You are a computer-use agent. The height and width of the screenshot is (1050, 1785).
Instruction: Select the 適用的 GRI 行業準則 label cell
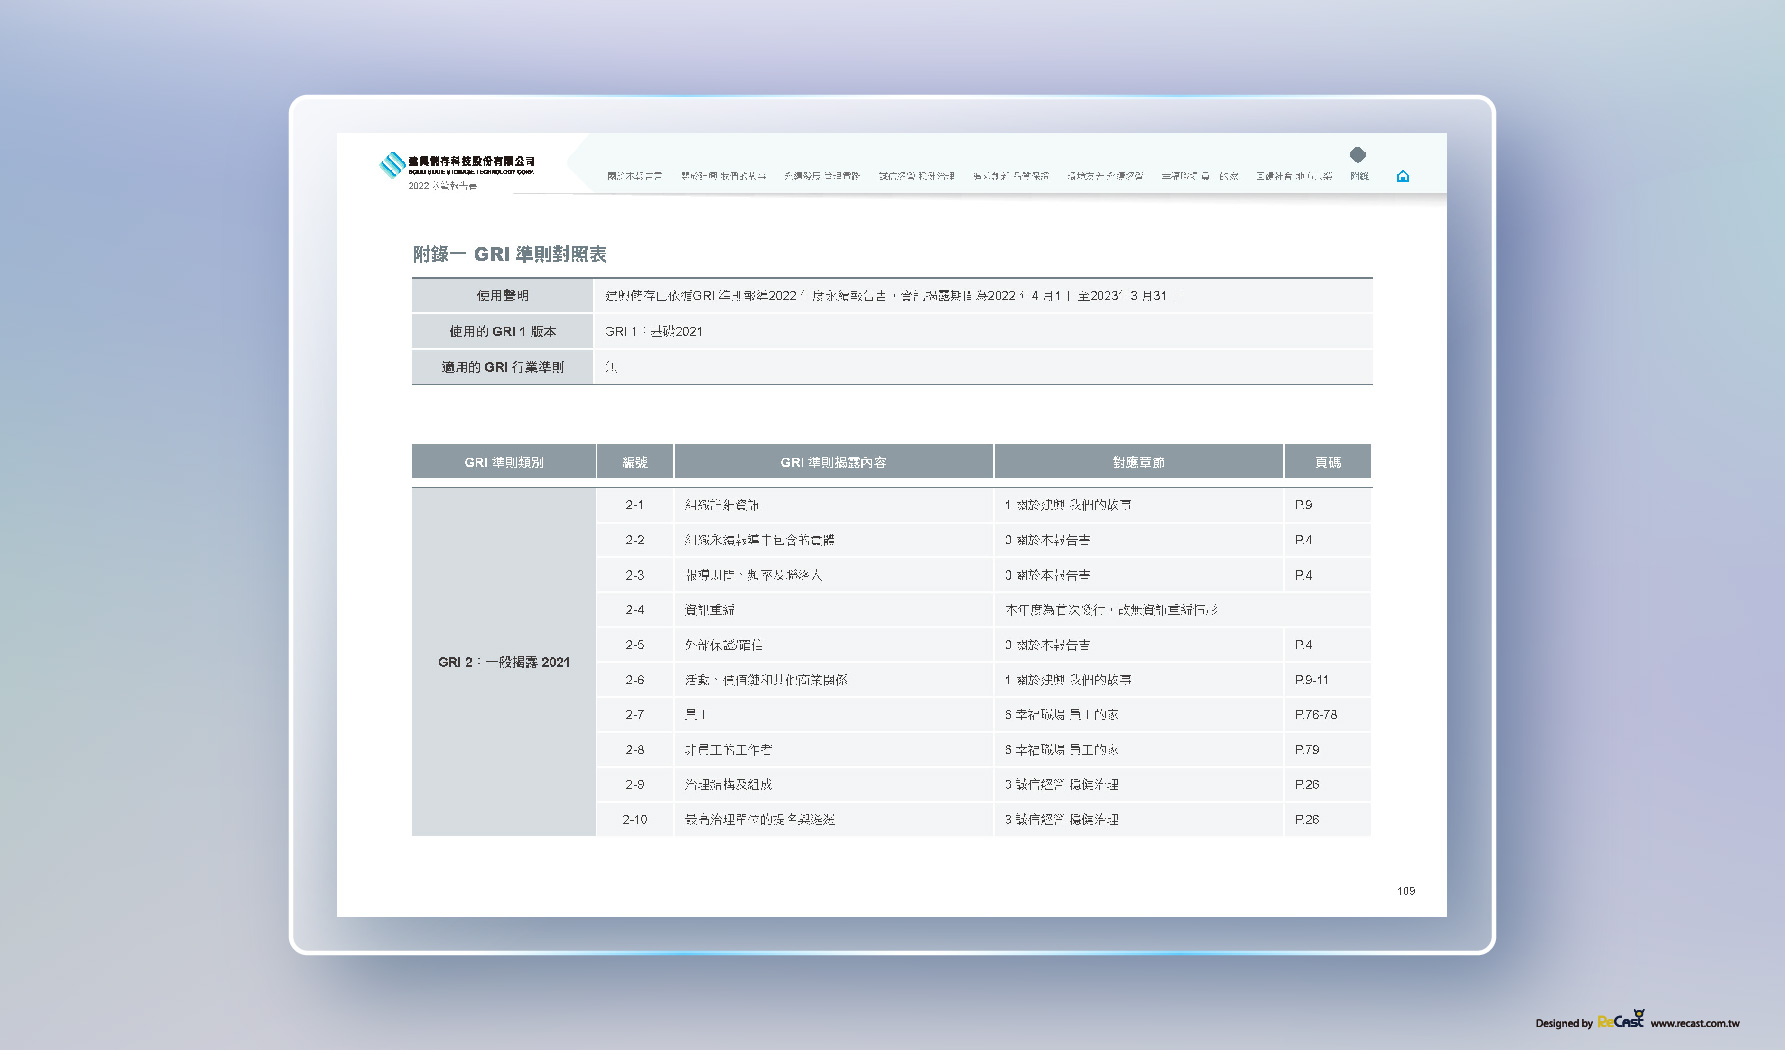(x=503, y=367)
